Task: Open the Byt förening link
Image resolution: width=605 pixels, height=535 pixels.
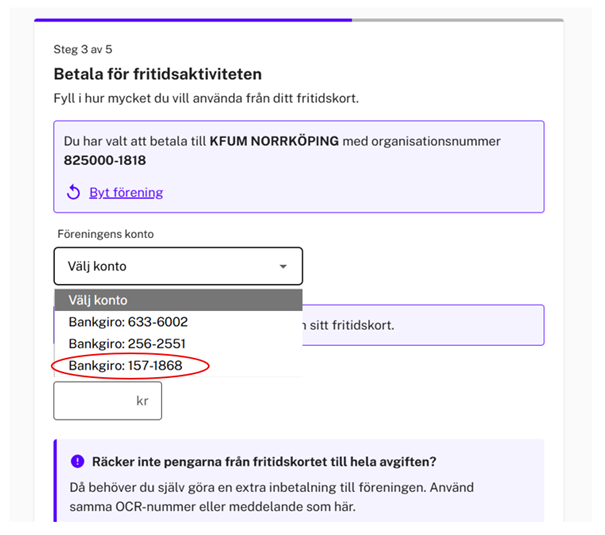Action: click(126, 192)
